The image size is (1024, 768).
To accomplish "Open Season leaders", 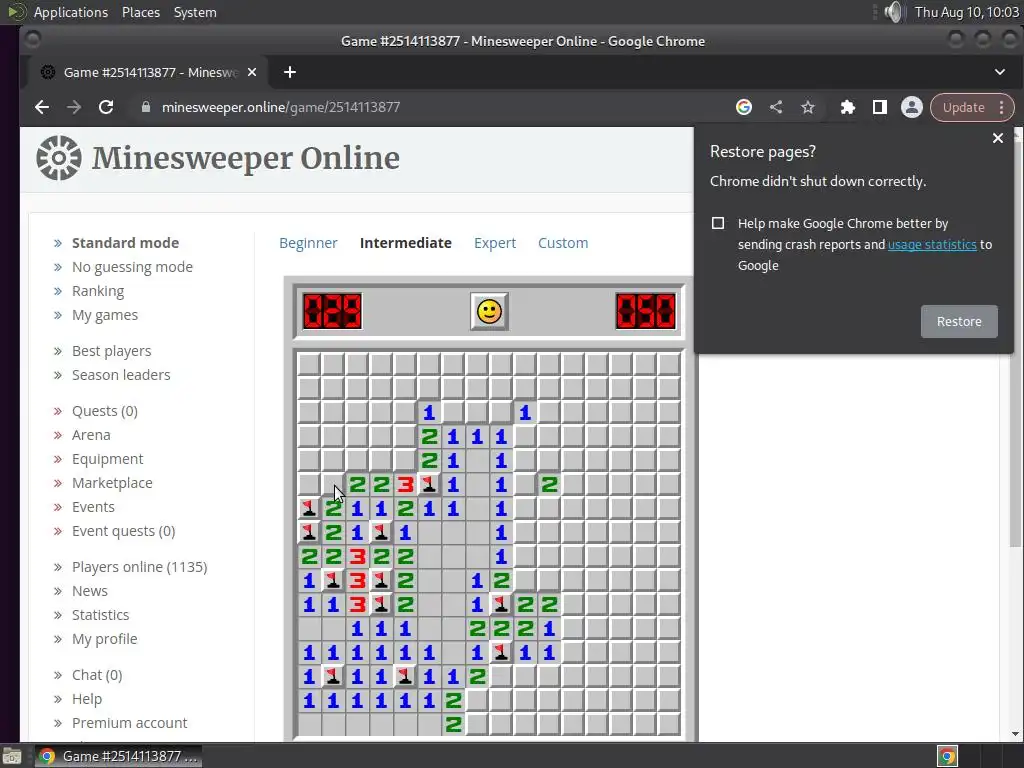I will coord(121,375).
